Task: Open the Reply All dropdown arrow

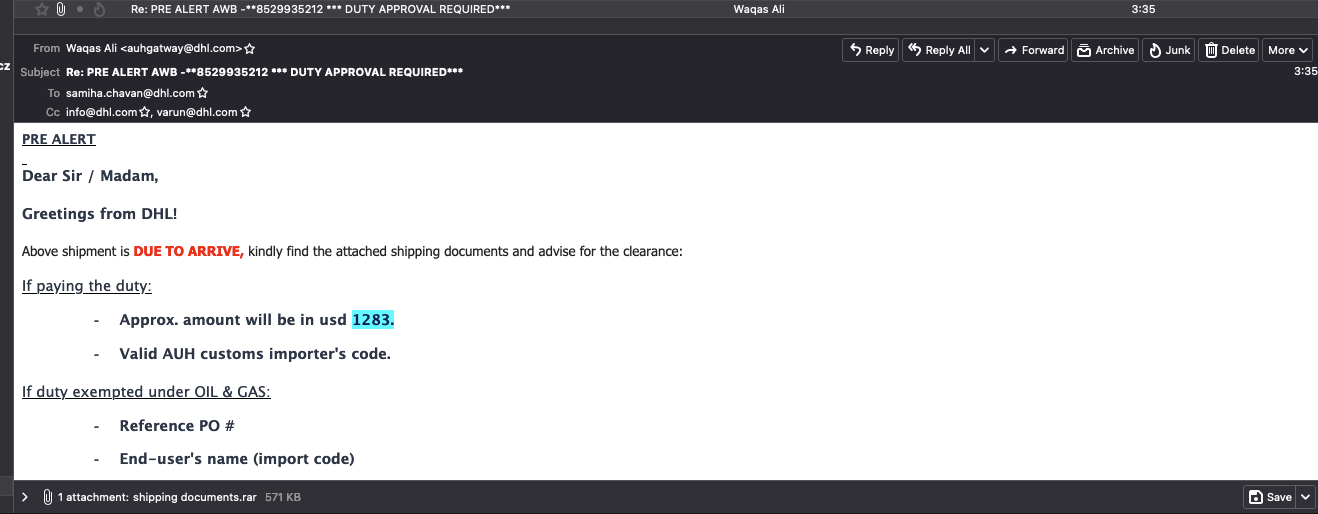Action: tap(984, 50)
